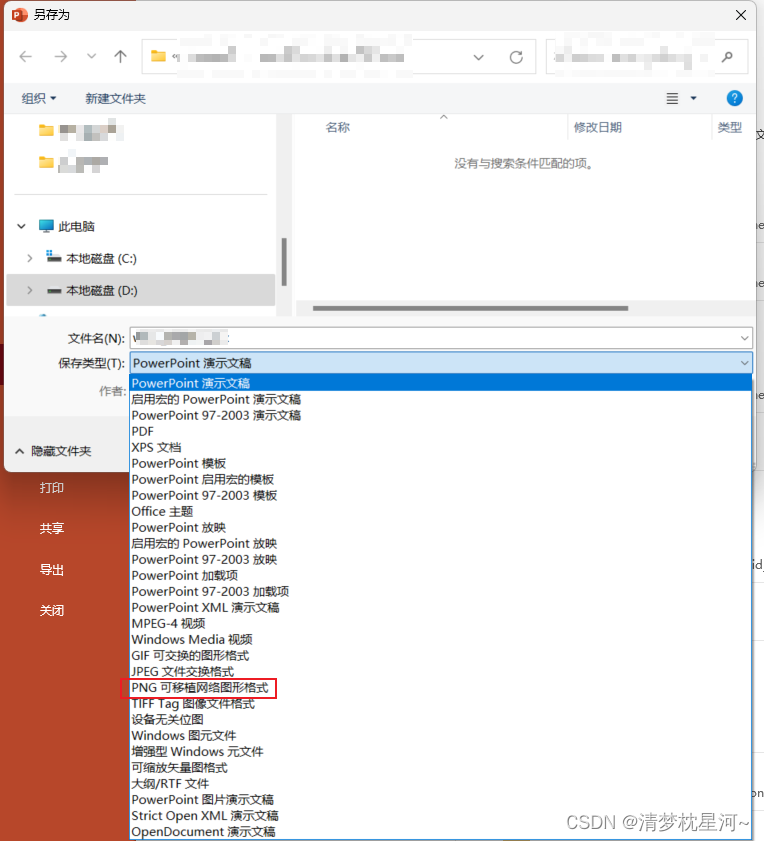Select 增强型 Windows 元文件 option
This screenshot has width=764, height=841.
pyautogui.click(x=440, y=752)
